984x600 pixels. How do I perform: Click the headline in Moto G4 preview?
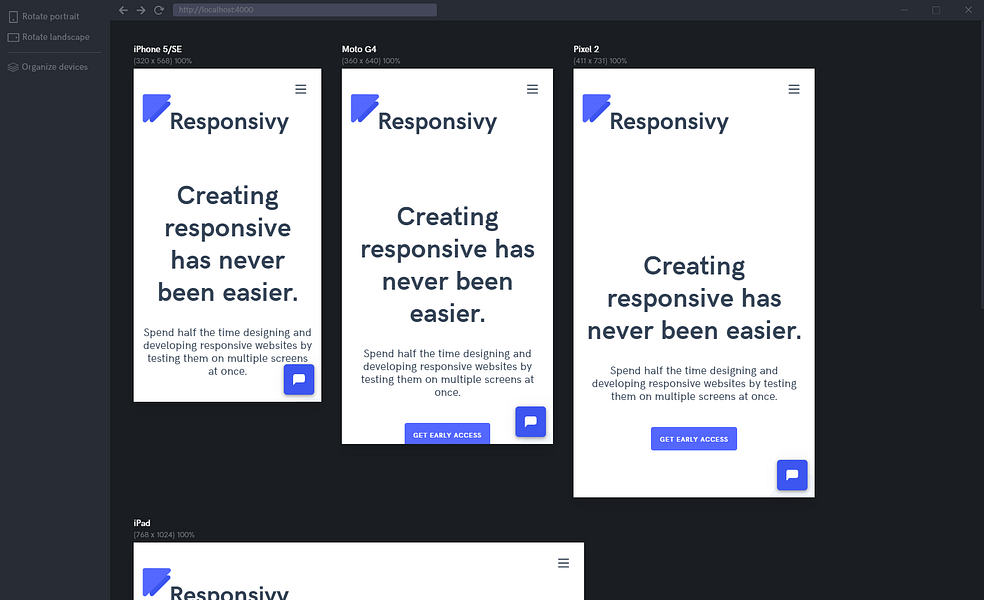[x=447, y=265]
